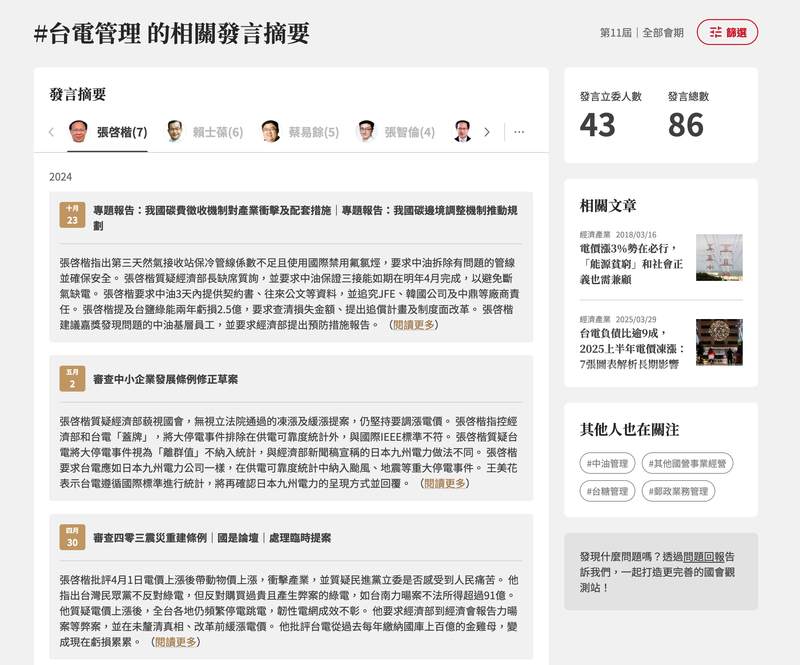This screenshot has width=800, height=665.
Task: Switch to the 張智倫(4) tab
Action: [x=395, y=132]
